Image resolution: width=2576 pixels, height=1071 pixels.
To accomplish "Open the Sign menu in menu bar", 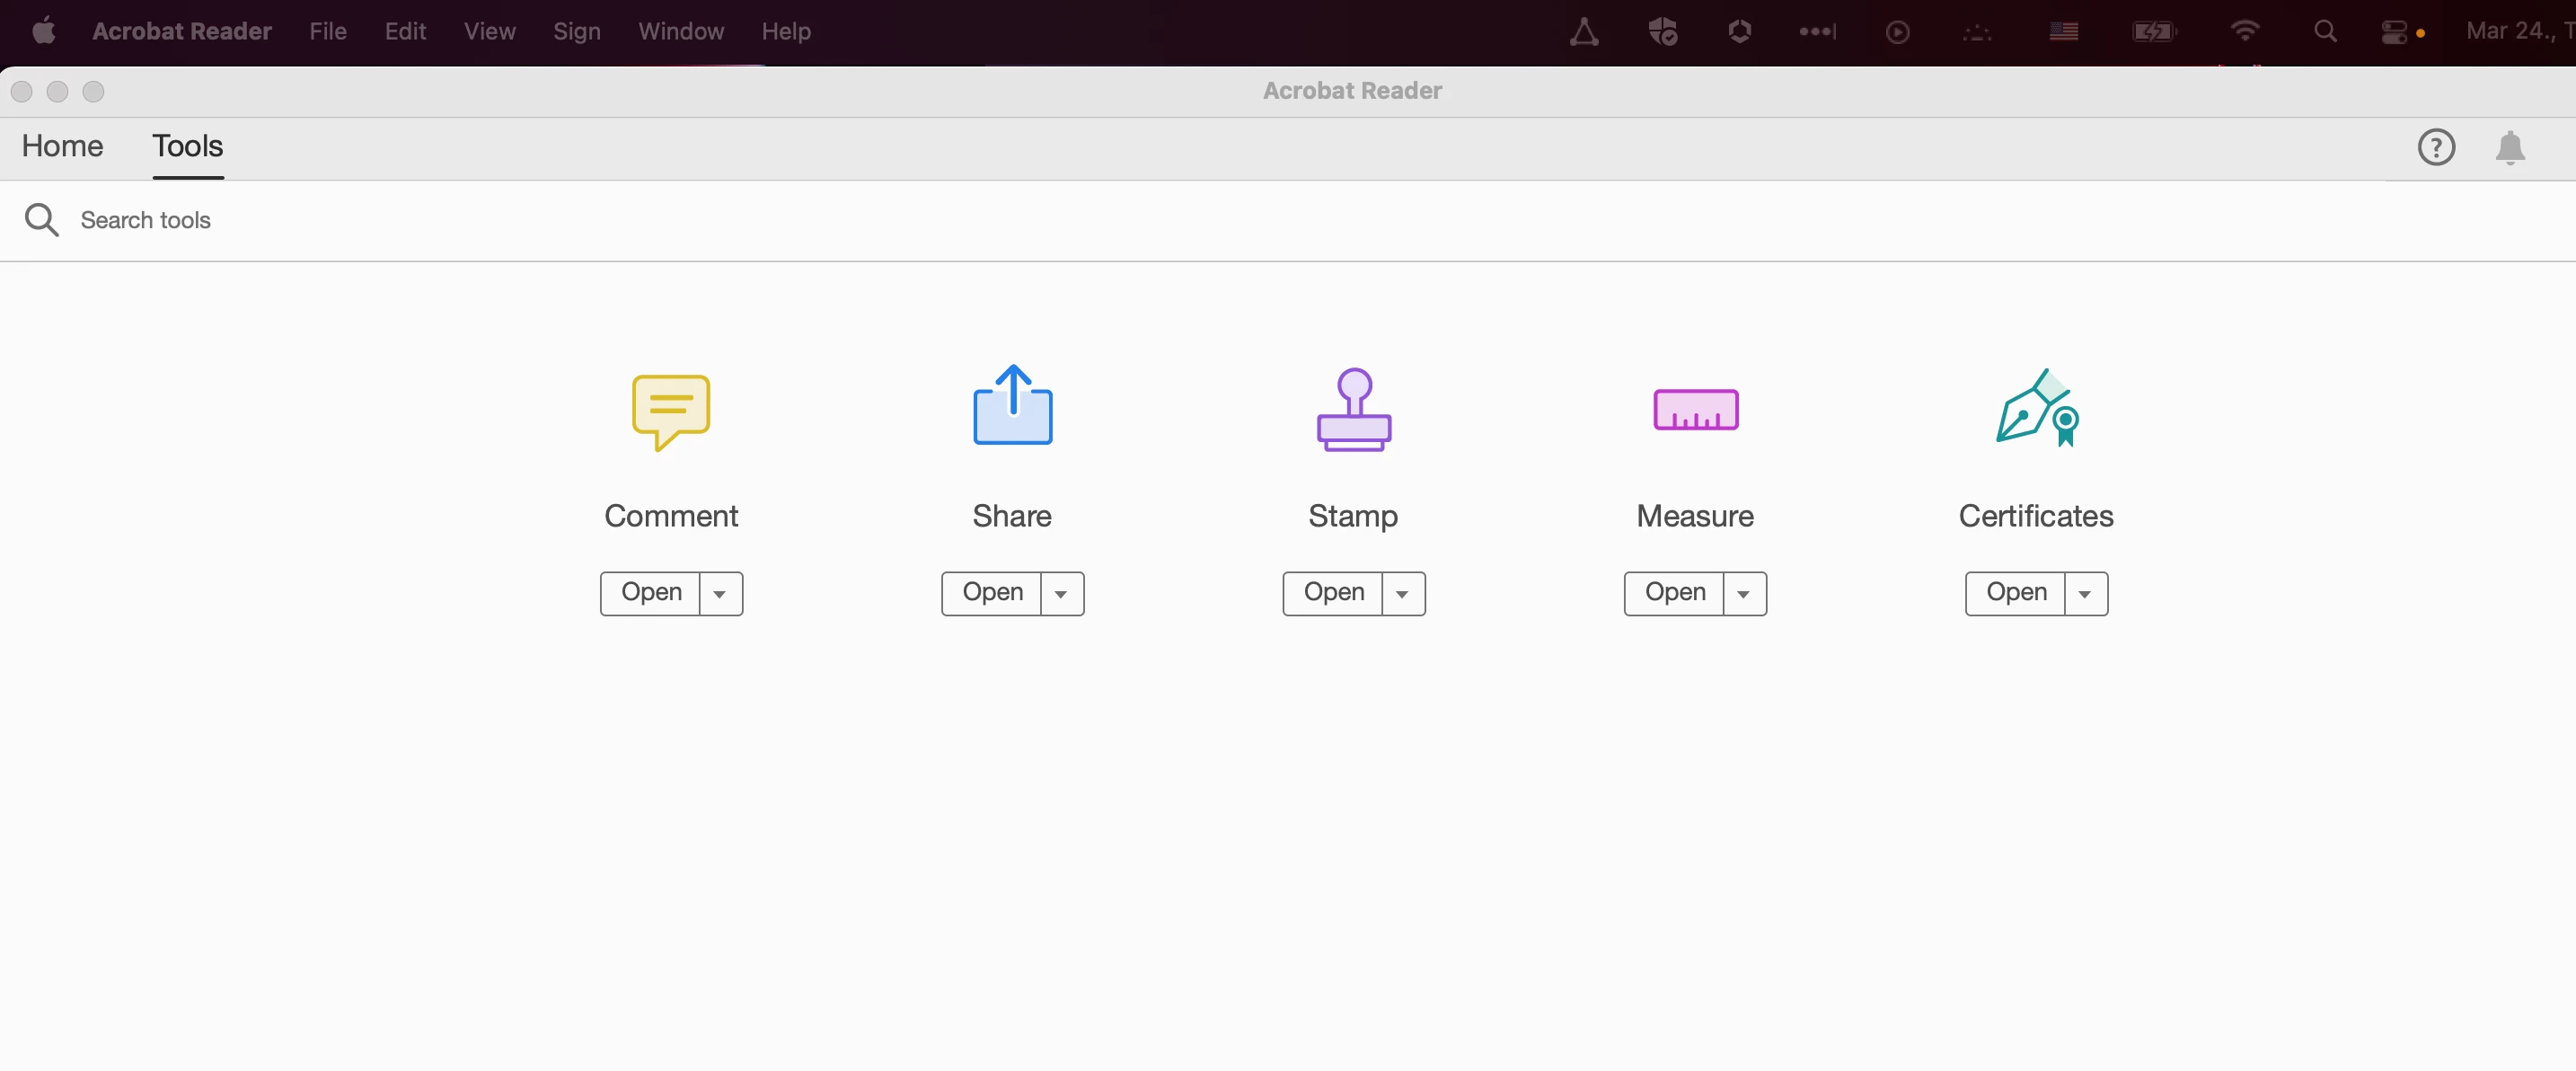I will pyautogui.click(x=576, y=31).
